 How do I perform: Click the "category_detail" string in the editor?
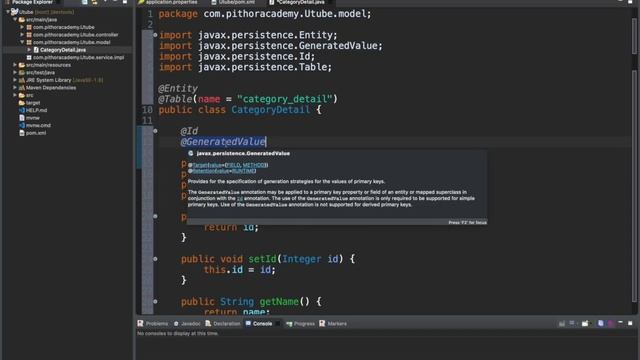(284, 99)
